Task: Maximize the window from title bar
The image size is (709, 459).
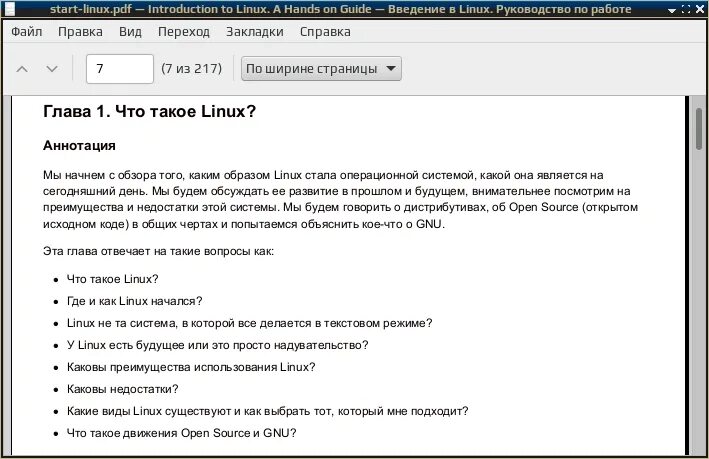Action: (686, 9)
